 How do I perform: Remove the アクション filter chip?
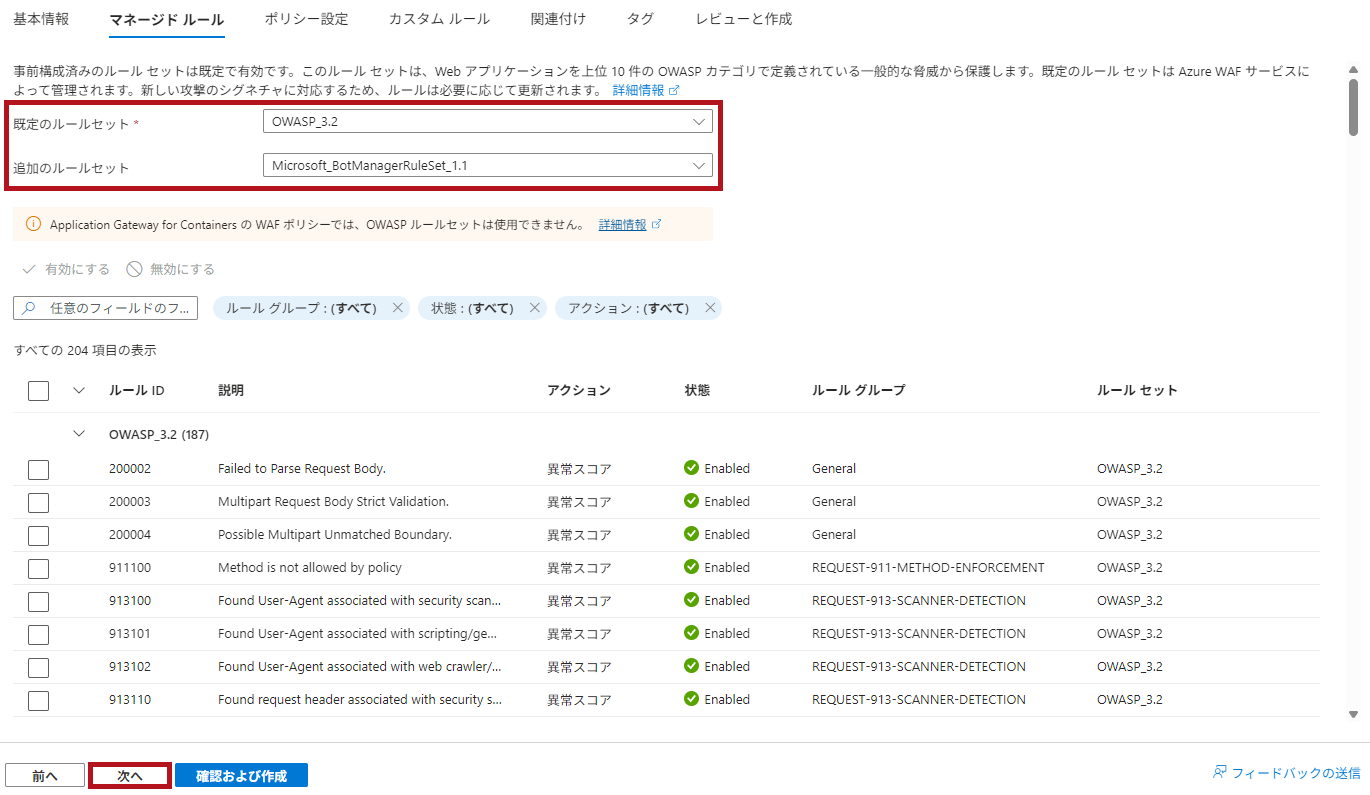[x=710, y=308]
